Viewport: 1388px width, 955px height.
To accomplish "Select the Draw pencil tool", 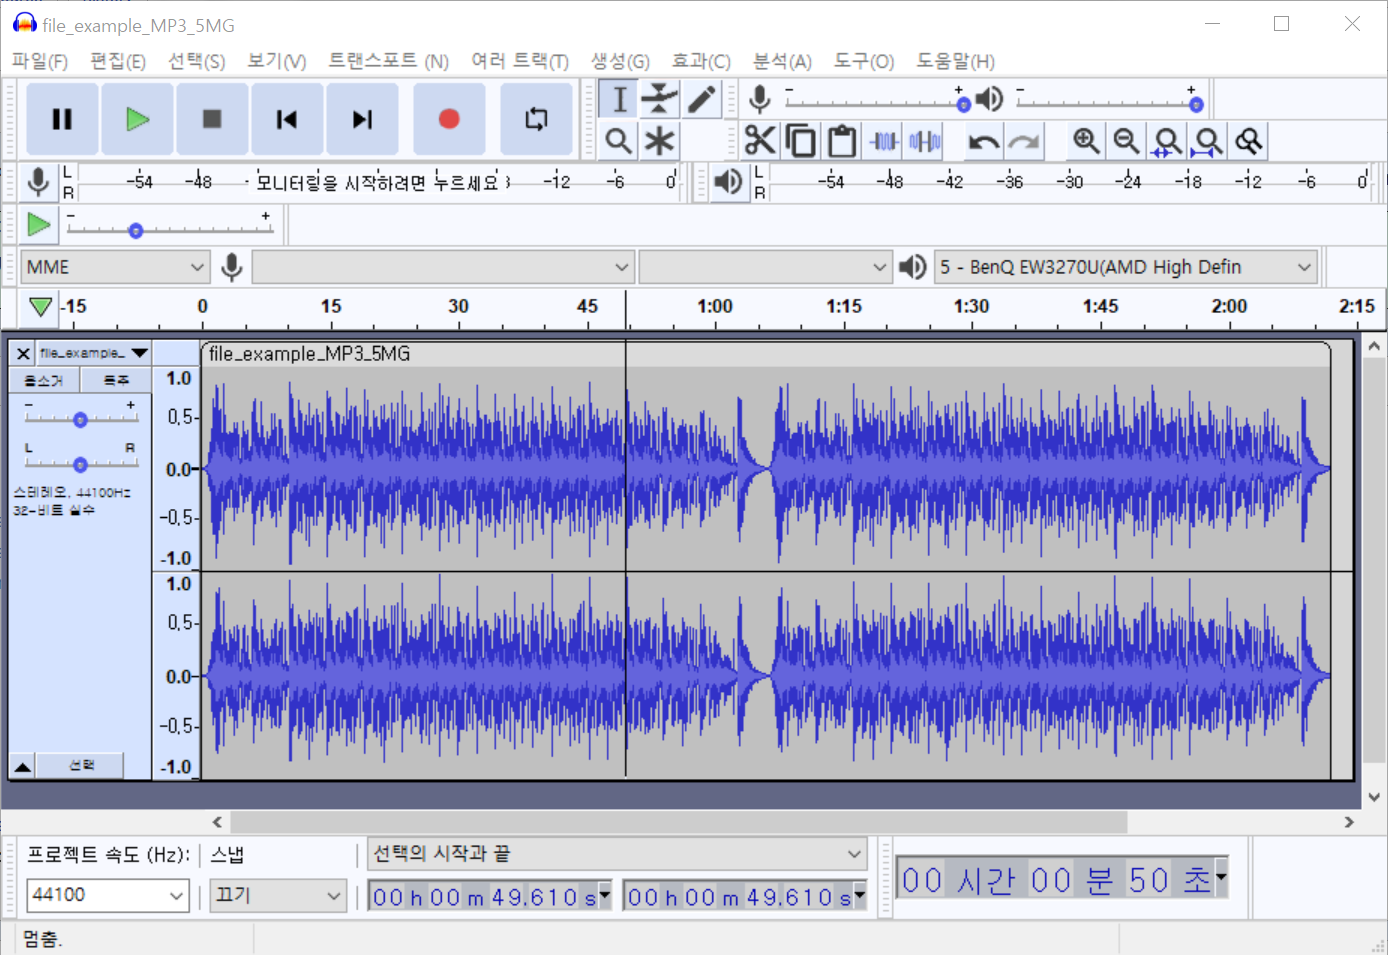I will point(702,99).
